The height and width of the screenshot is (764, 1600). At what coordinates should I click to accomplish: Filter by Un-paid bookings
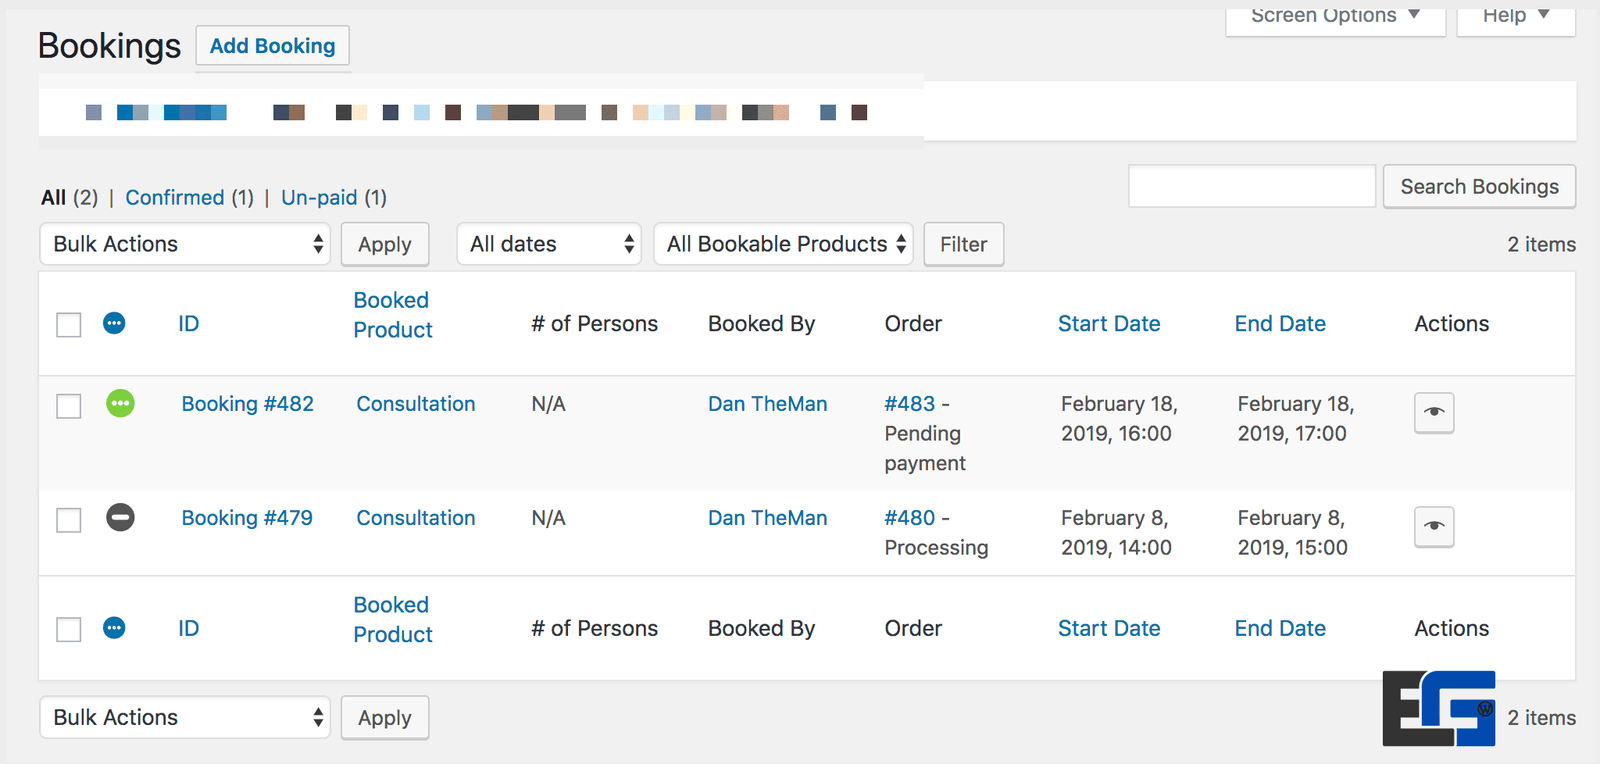[319, 197]
